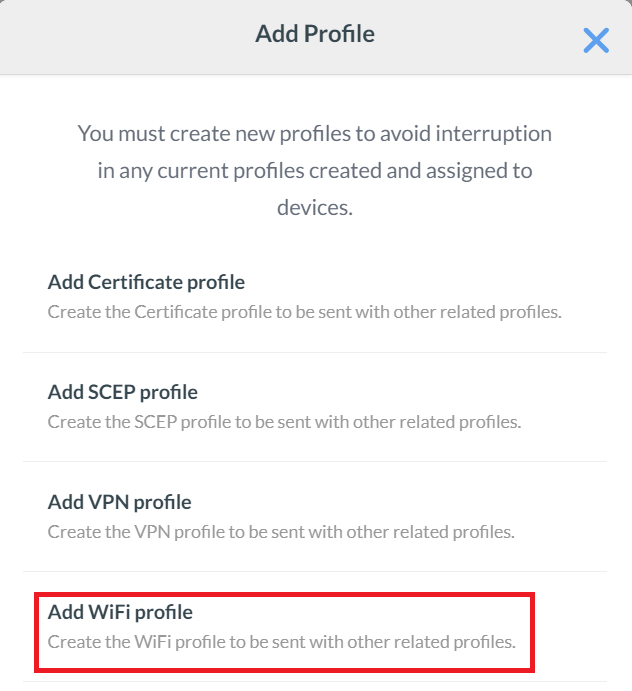Click the SCEP profile description text
The image size is (632, 691).
(x=284, y=421)
